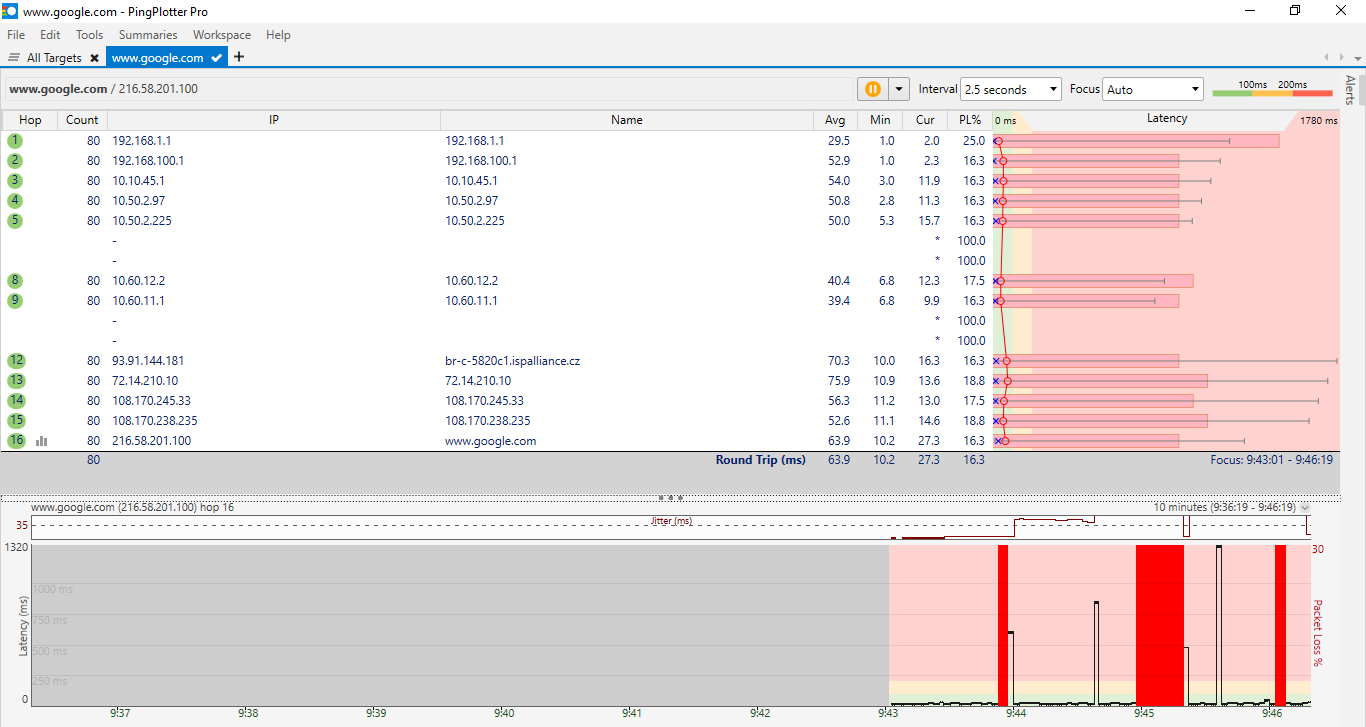Open the Summaries menu

tap(147, 35)
